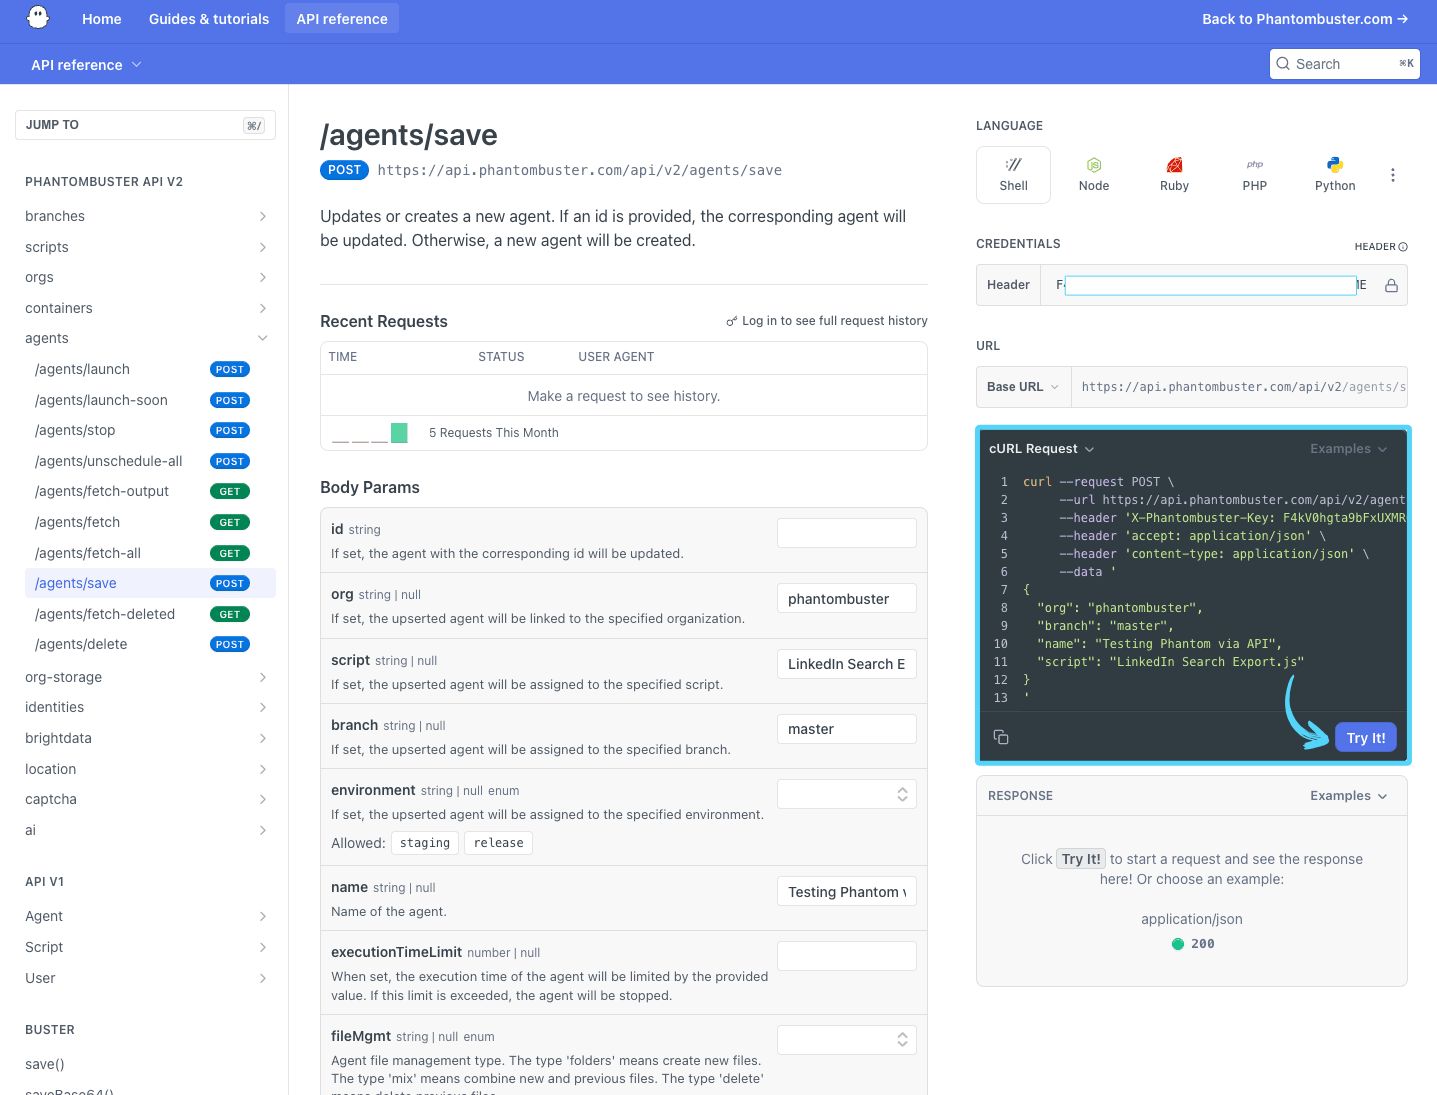Screen dimensions: 1437x1095
Task: Open /agents/delete endpoint page
Action: coord(150,644)
